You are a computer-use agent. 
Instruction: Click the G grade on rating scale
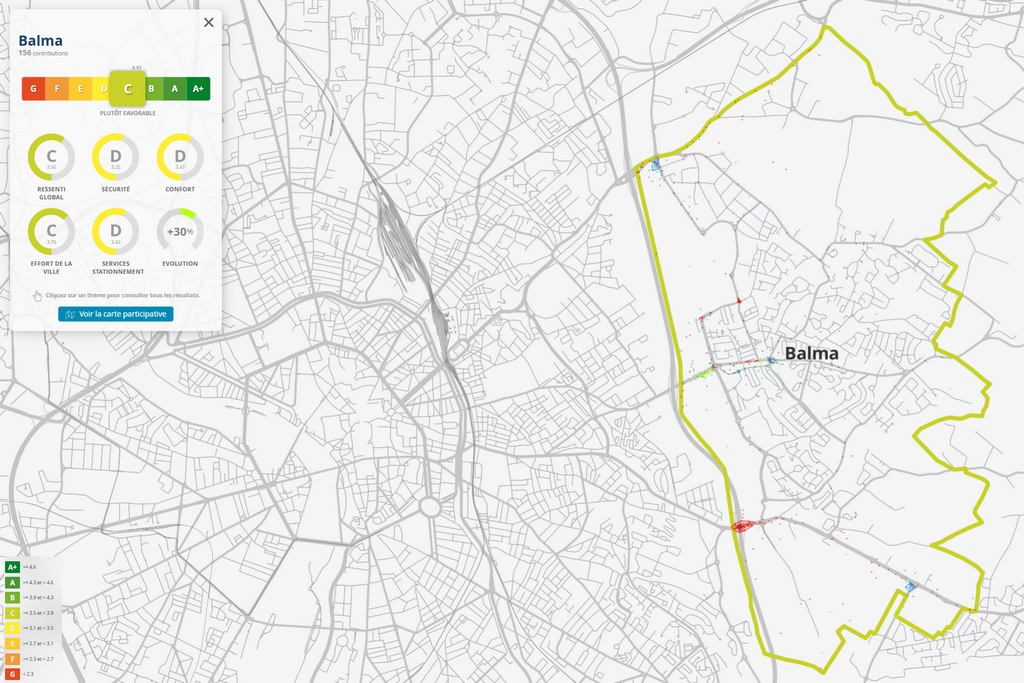(33, 89)
